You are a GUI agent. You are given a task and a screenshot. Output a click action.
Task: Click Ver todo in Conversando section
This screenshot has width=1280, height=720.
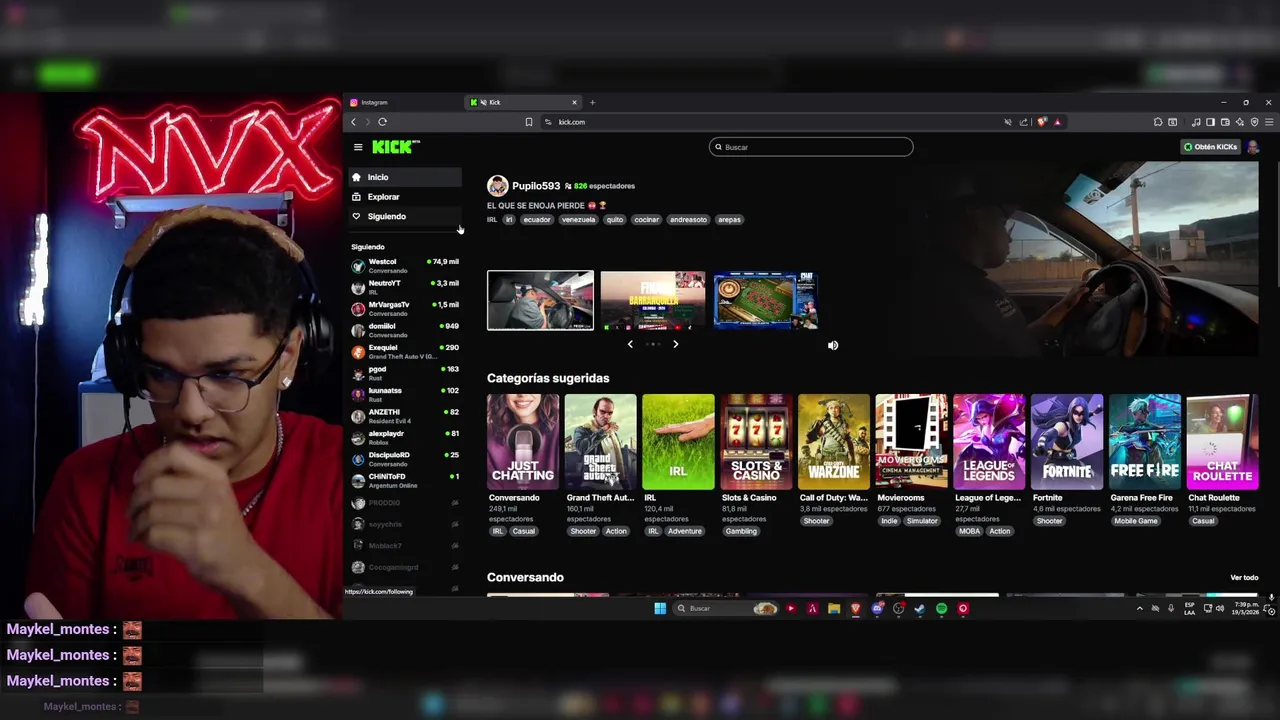click(x=1244, y=578)
